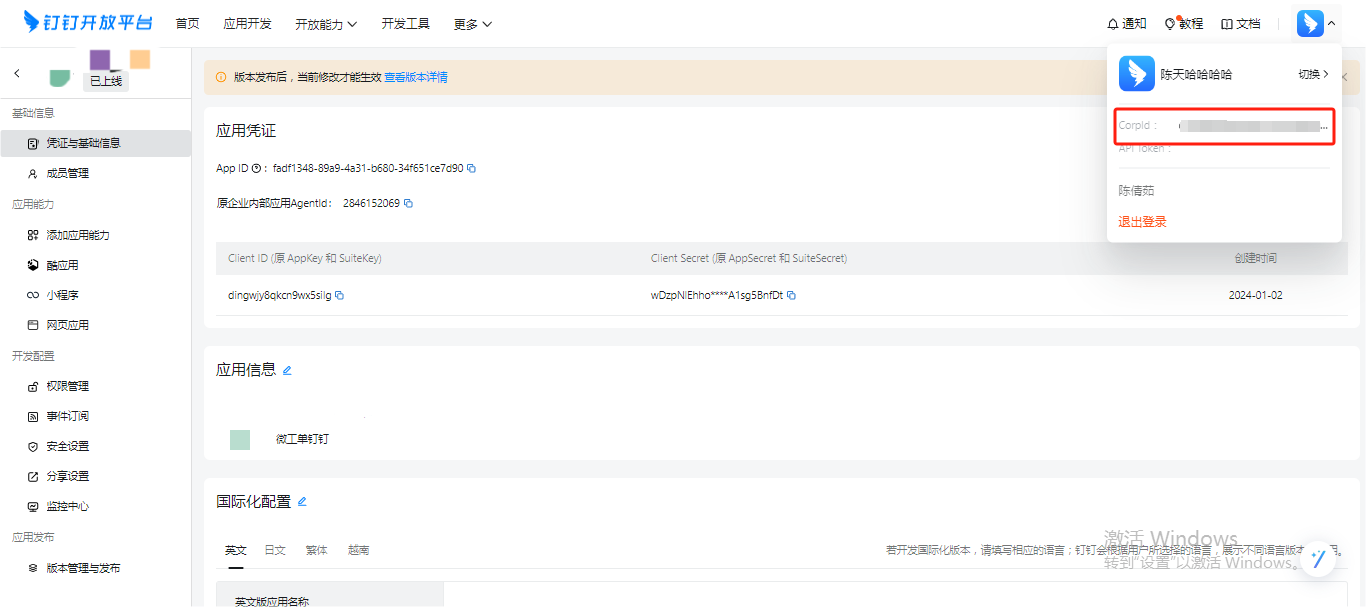Click App ID help question icon
The image size is (1366, 607).
coord(256,168)
